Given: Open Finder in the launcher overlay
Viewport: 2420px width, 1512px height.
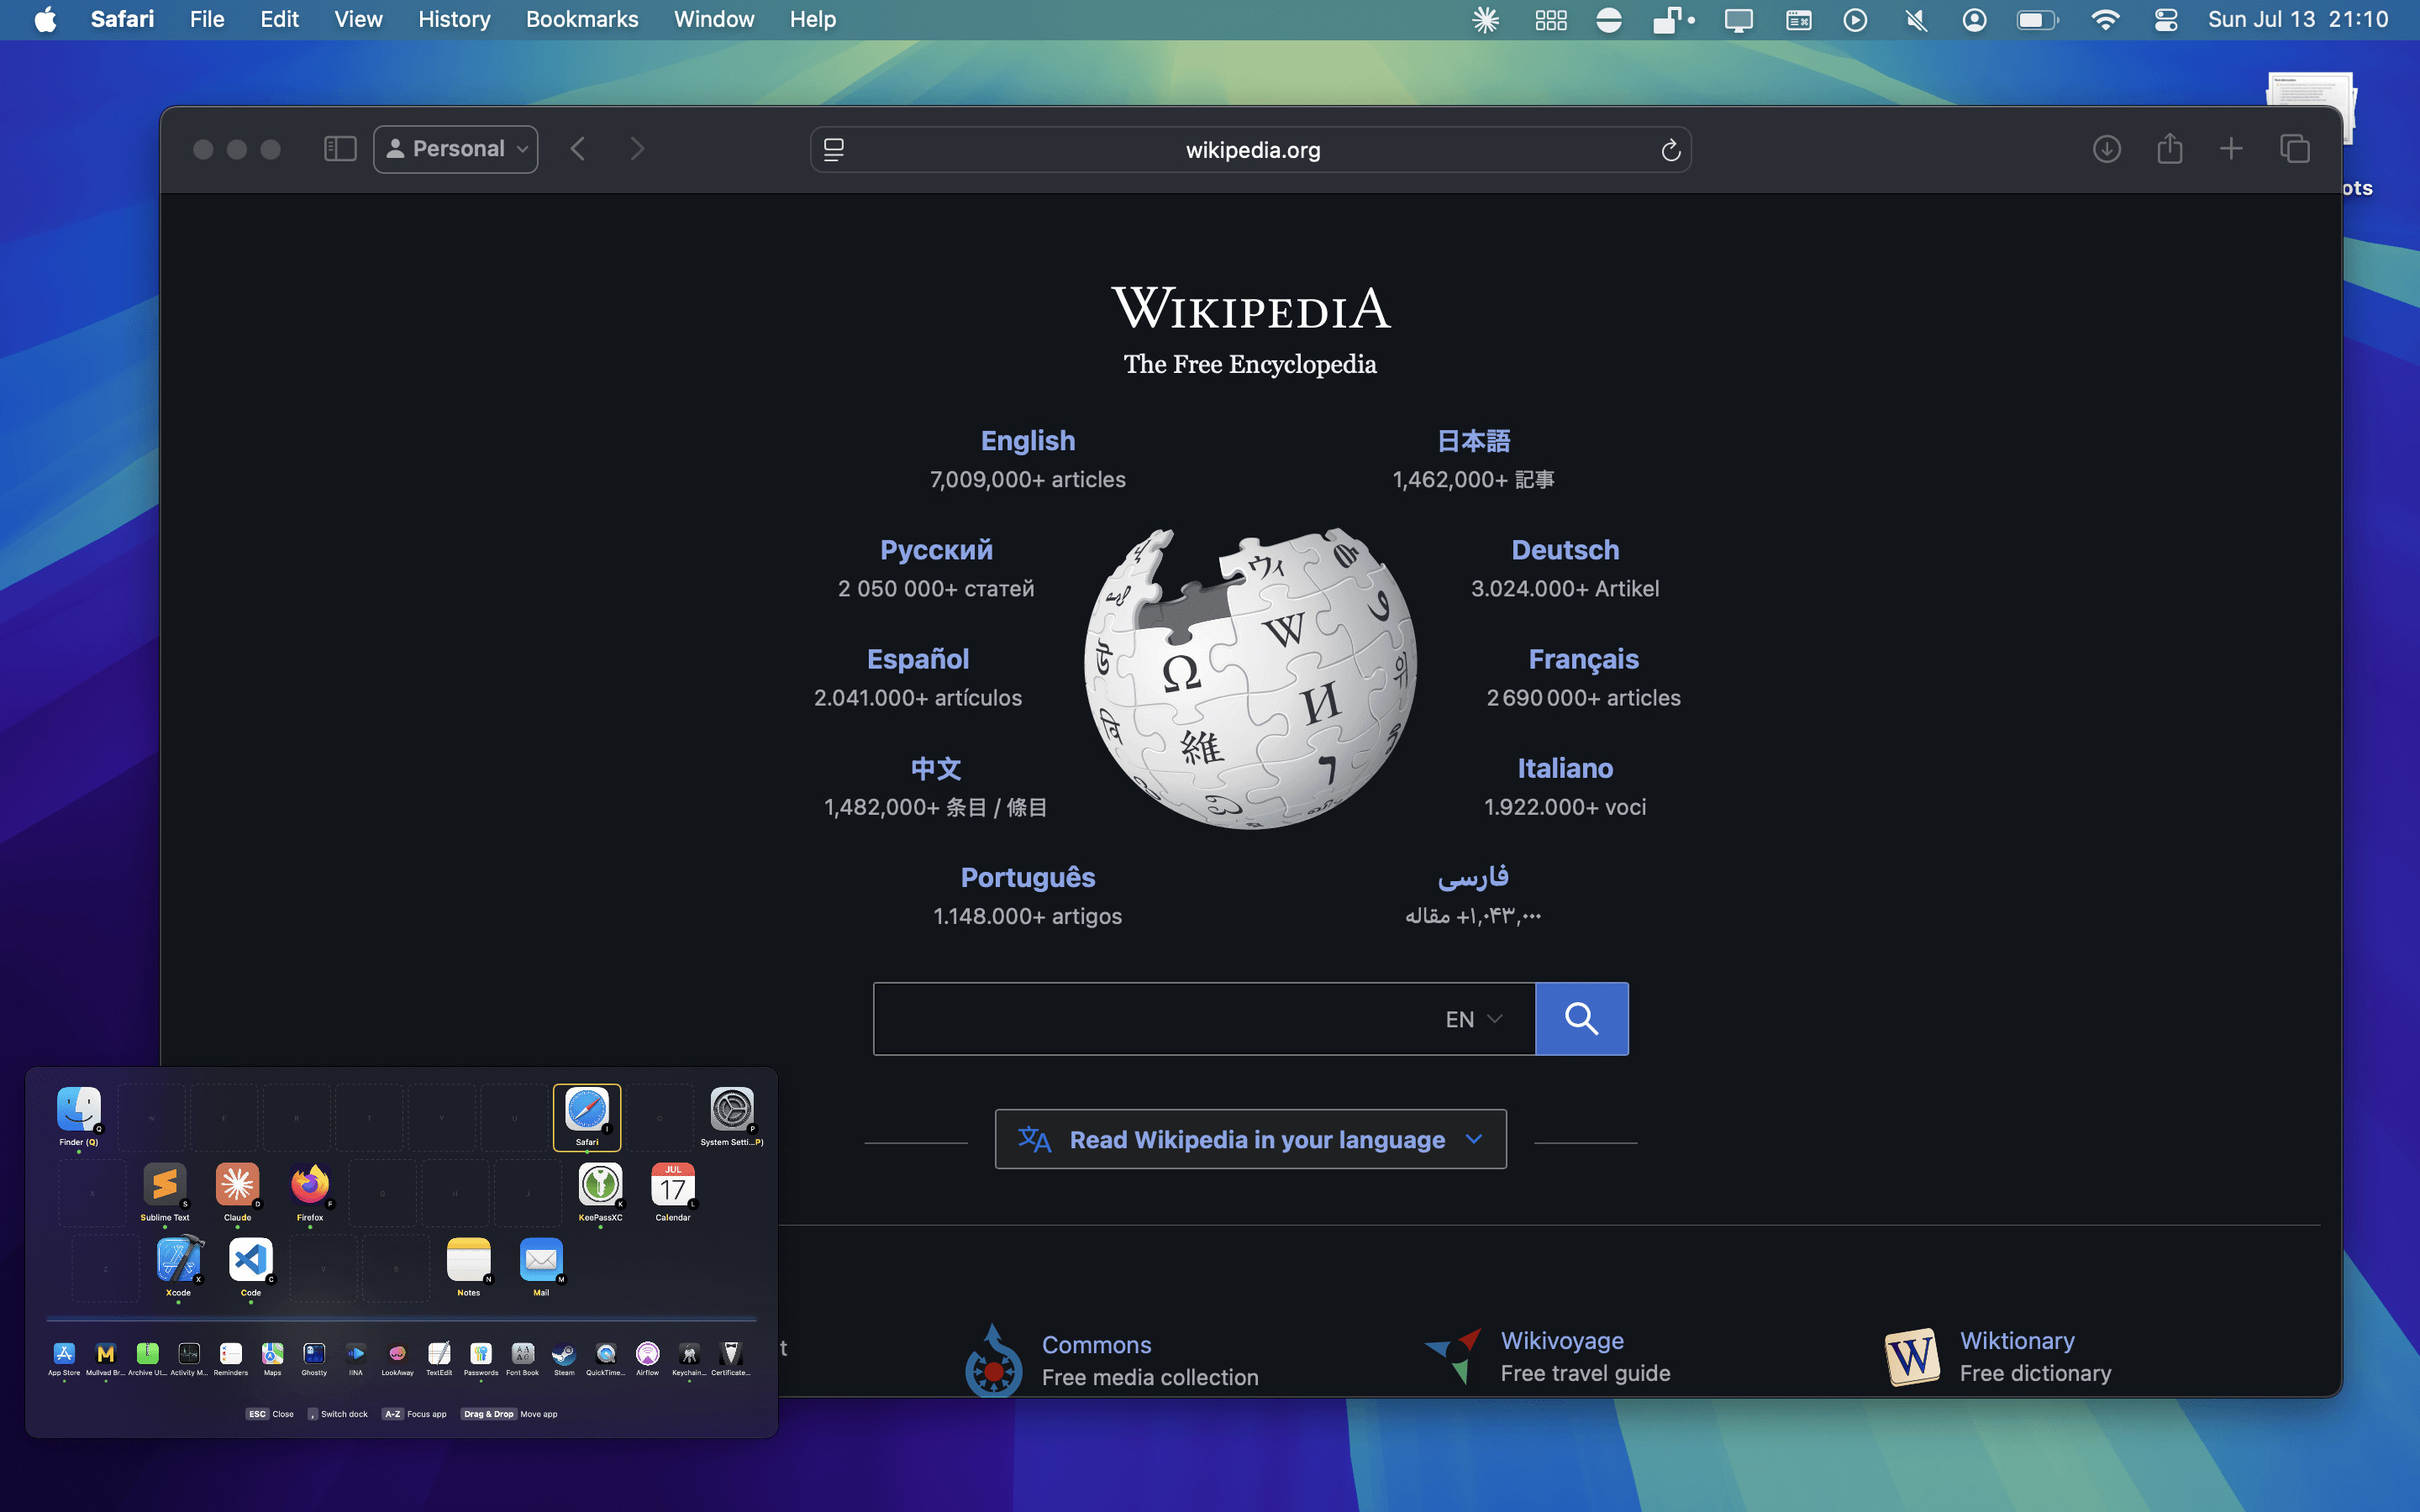Looking at the screenshot, I should click(78, 1109).
